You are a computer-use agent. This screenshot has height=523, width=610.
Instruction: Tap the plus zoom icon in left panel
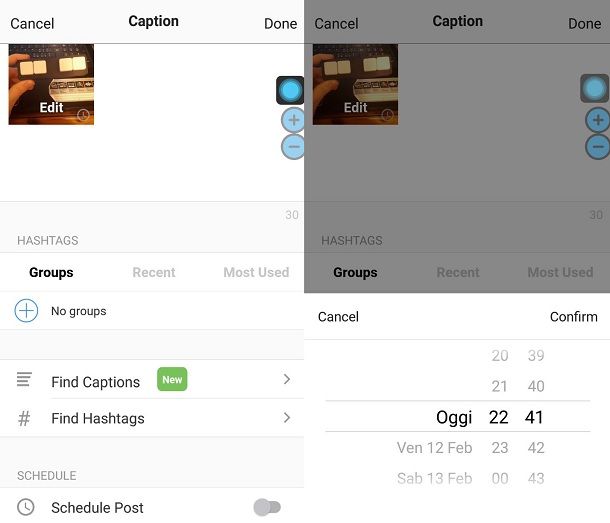pos(293,120)
